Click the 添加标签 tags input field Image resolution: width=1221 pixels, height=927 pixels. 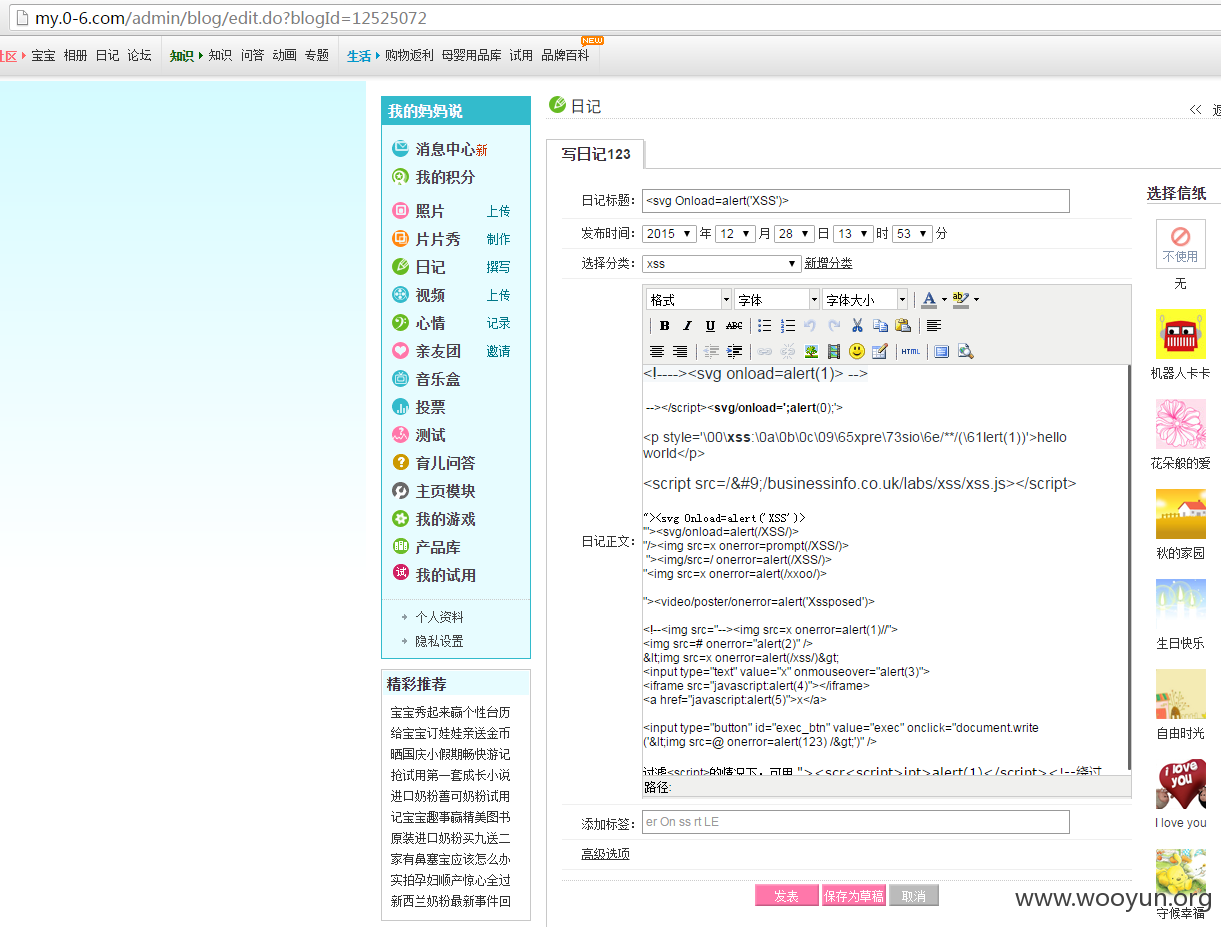[x=856, y=822]
